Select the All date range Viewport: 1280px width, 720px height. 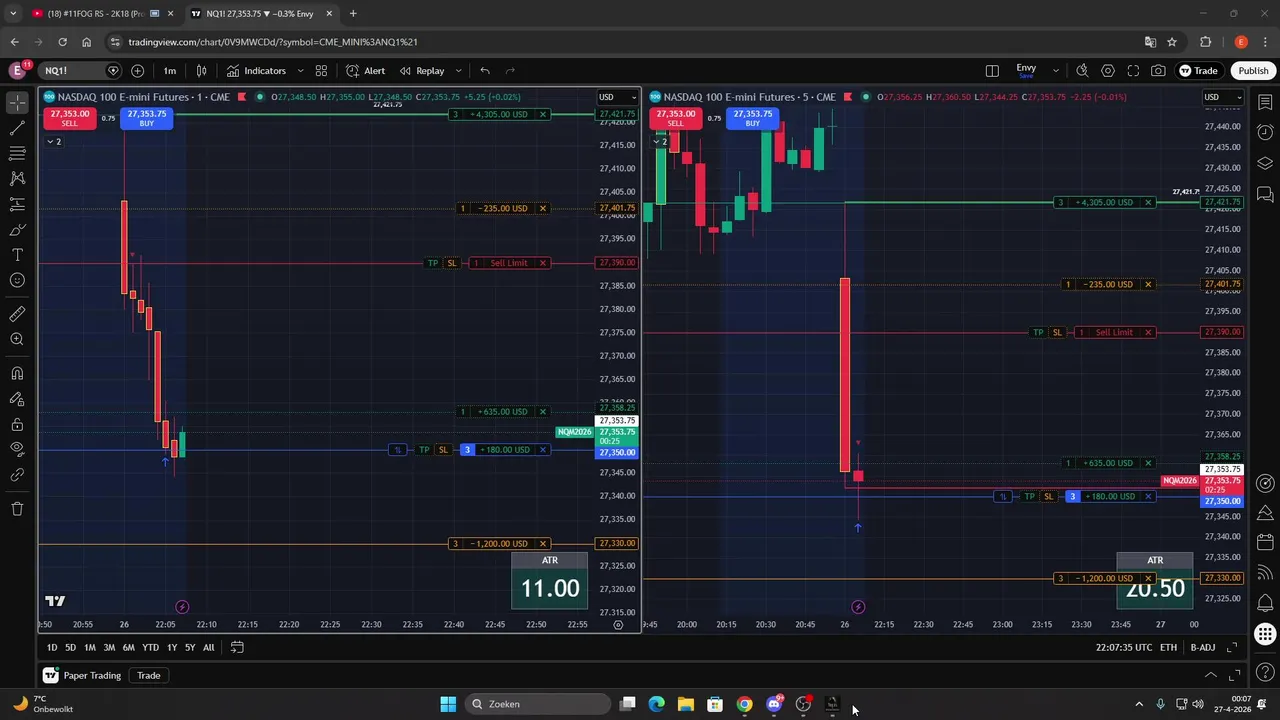pyautogui.click(x=208, y=647)
